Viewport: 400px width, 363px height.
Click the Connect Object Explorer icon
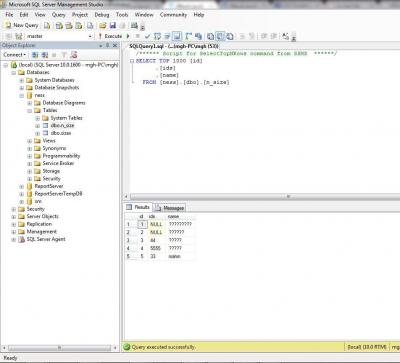coord(35,55)
